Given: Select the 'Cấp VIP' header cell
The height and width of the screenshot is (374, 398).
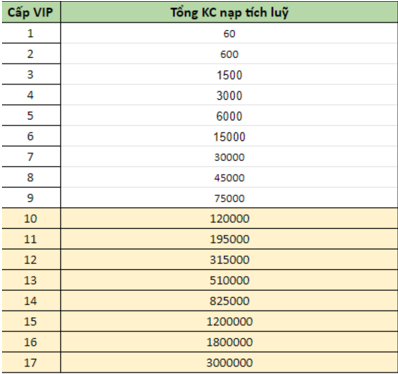Looking at the screenshot, I should pyautogui.click(x=31, y=13).
